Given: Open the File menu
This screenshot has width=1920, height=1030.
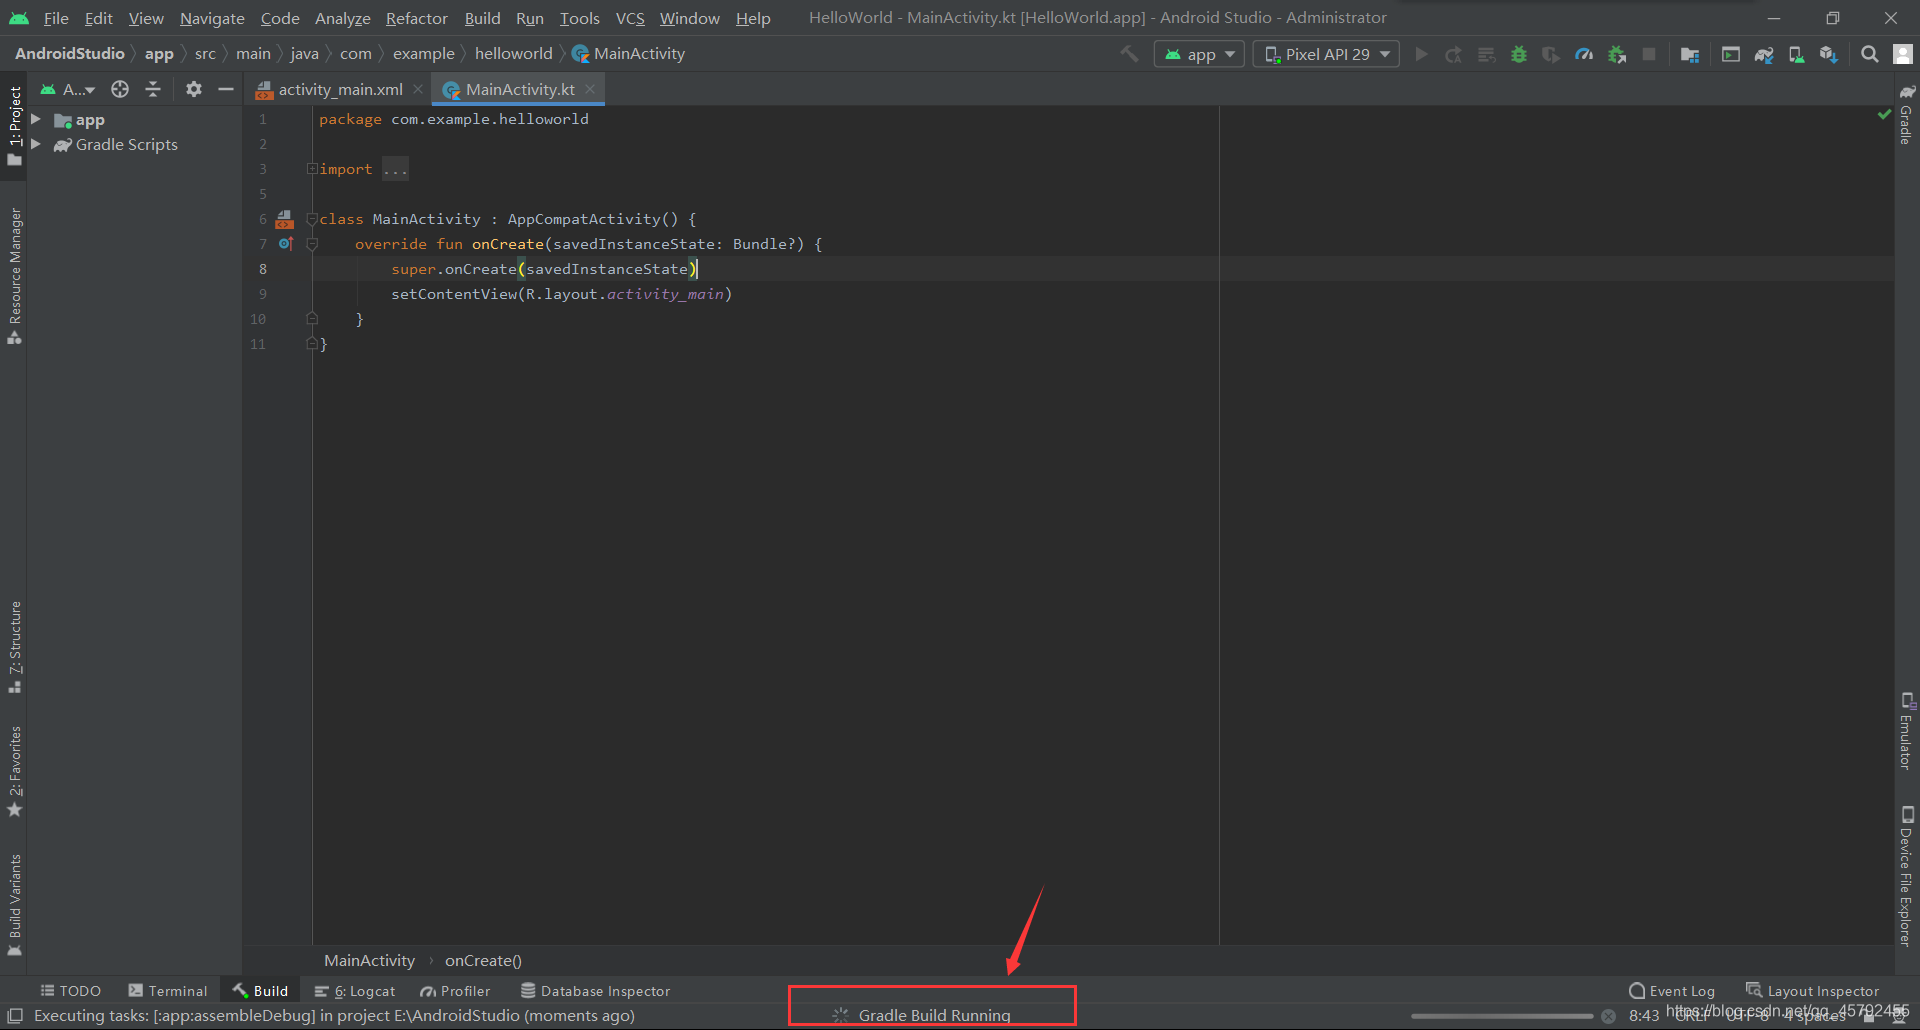Looking at the screenshot, I should (x=56, y=18).
